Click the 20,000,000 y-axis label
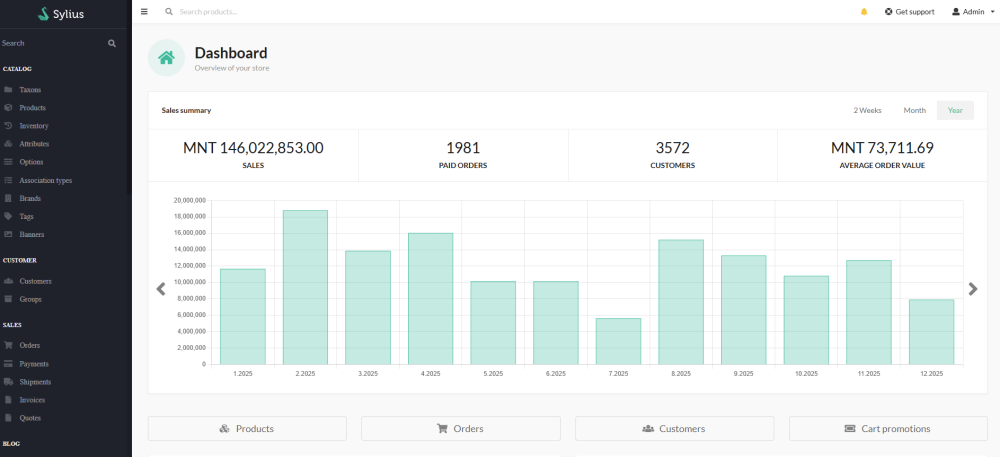Viewport: 1000px width, 457px height. click(x=189, y=200)
